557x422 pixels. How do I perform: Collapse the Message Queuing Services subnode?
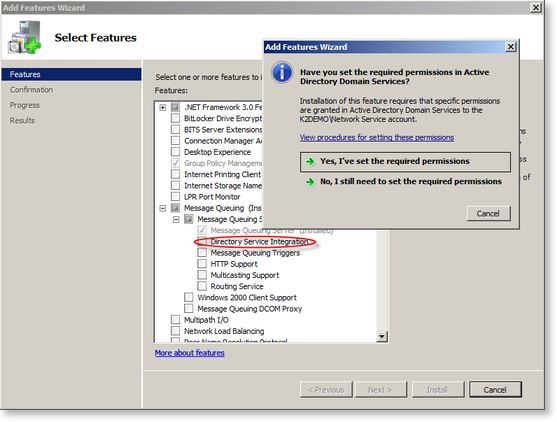pos(176,220)
